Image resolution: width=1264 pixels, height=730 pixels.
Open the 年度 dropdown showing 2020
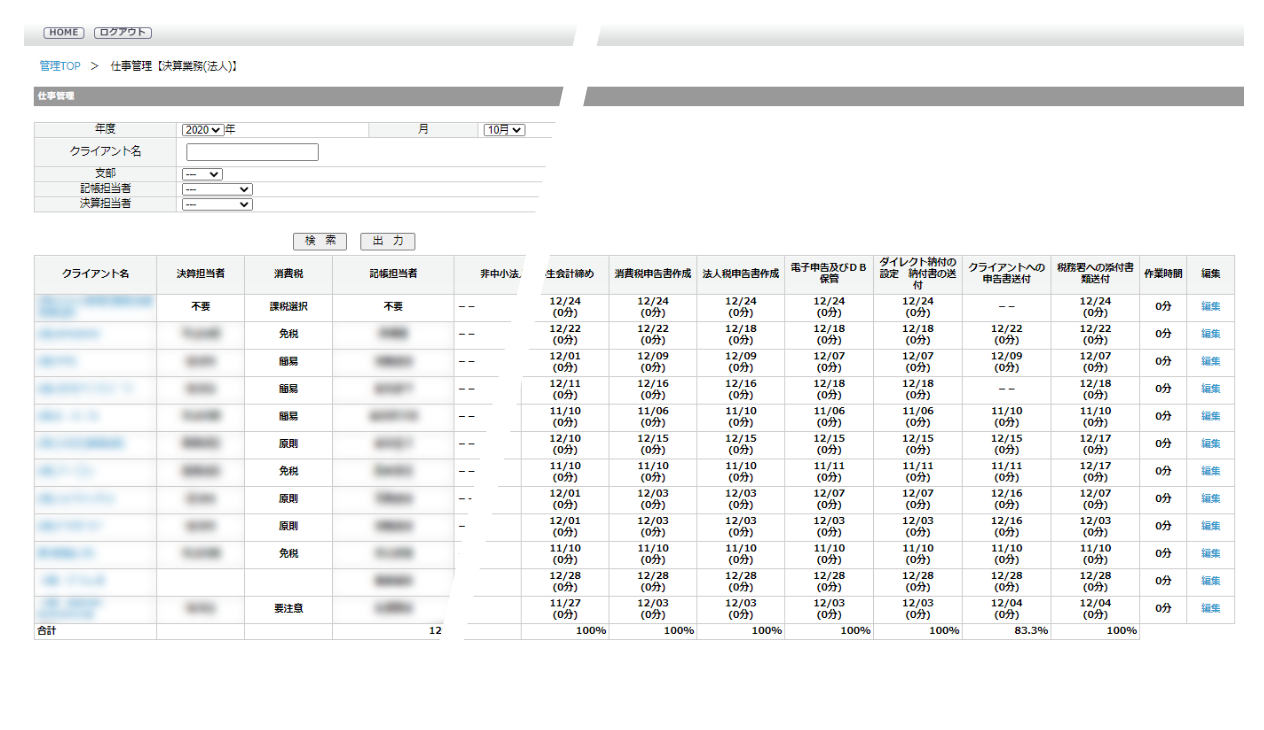tap(202, 130)
